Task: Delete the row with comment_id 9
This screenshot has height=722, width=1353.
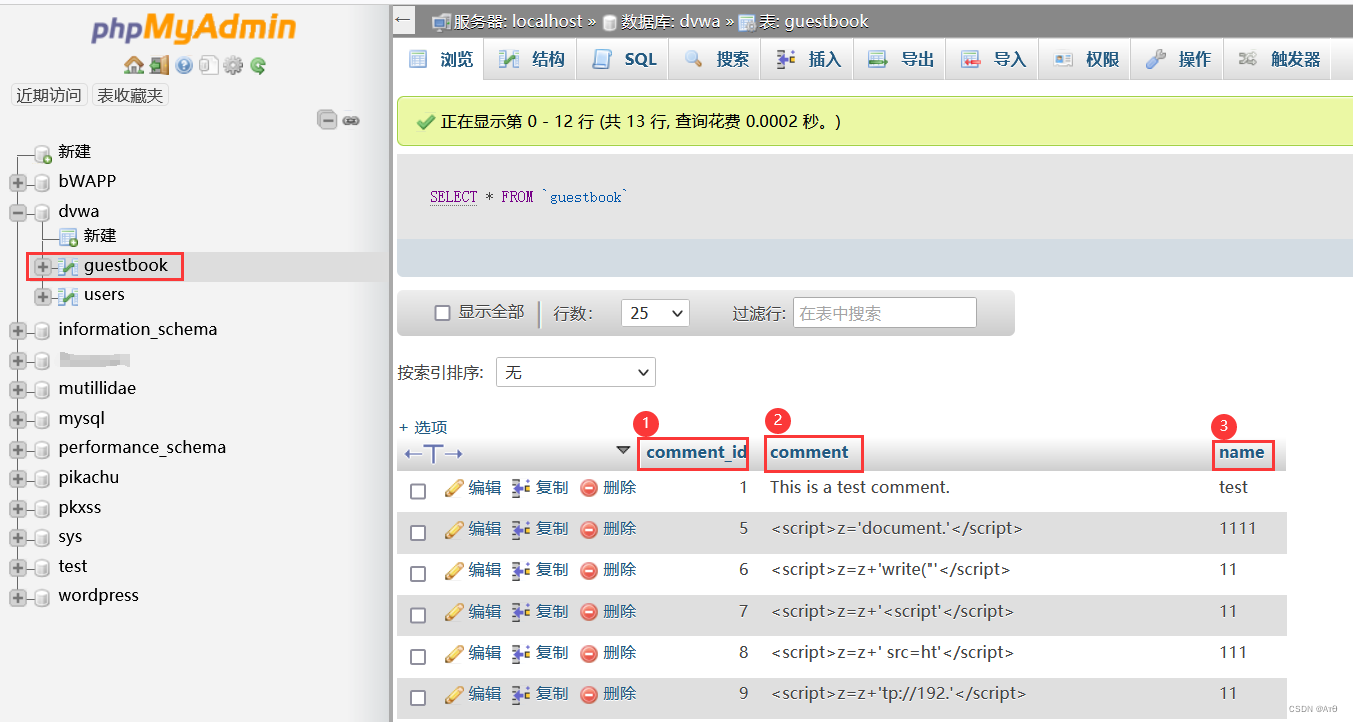Action: pyautogui.click(x=608, y=694)
